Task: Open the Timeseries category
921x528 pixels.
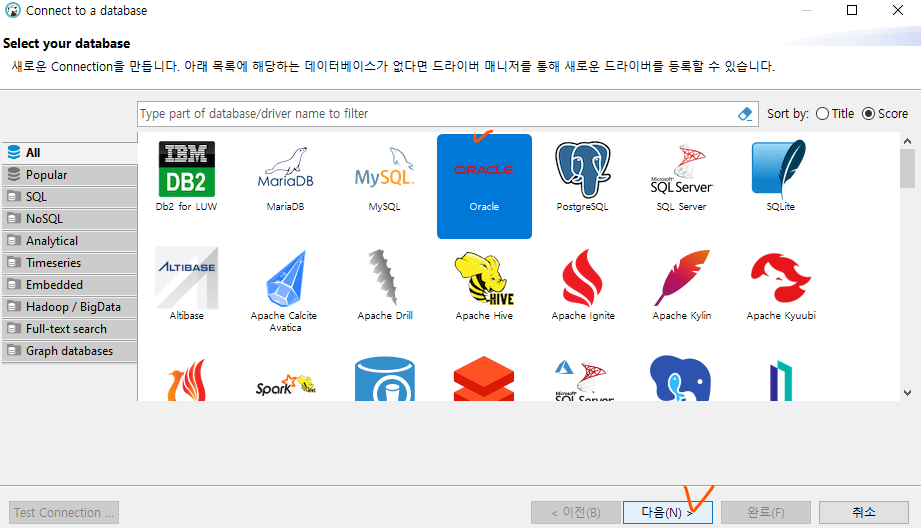Action: point(69,263)
